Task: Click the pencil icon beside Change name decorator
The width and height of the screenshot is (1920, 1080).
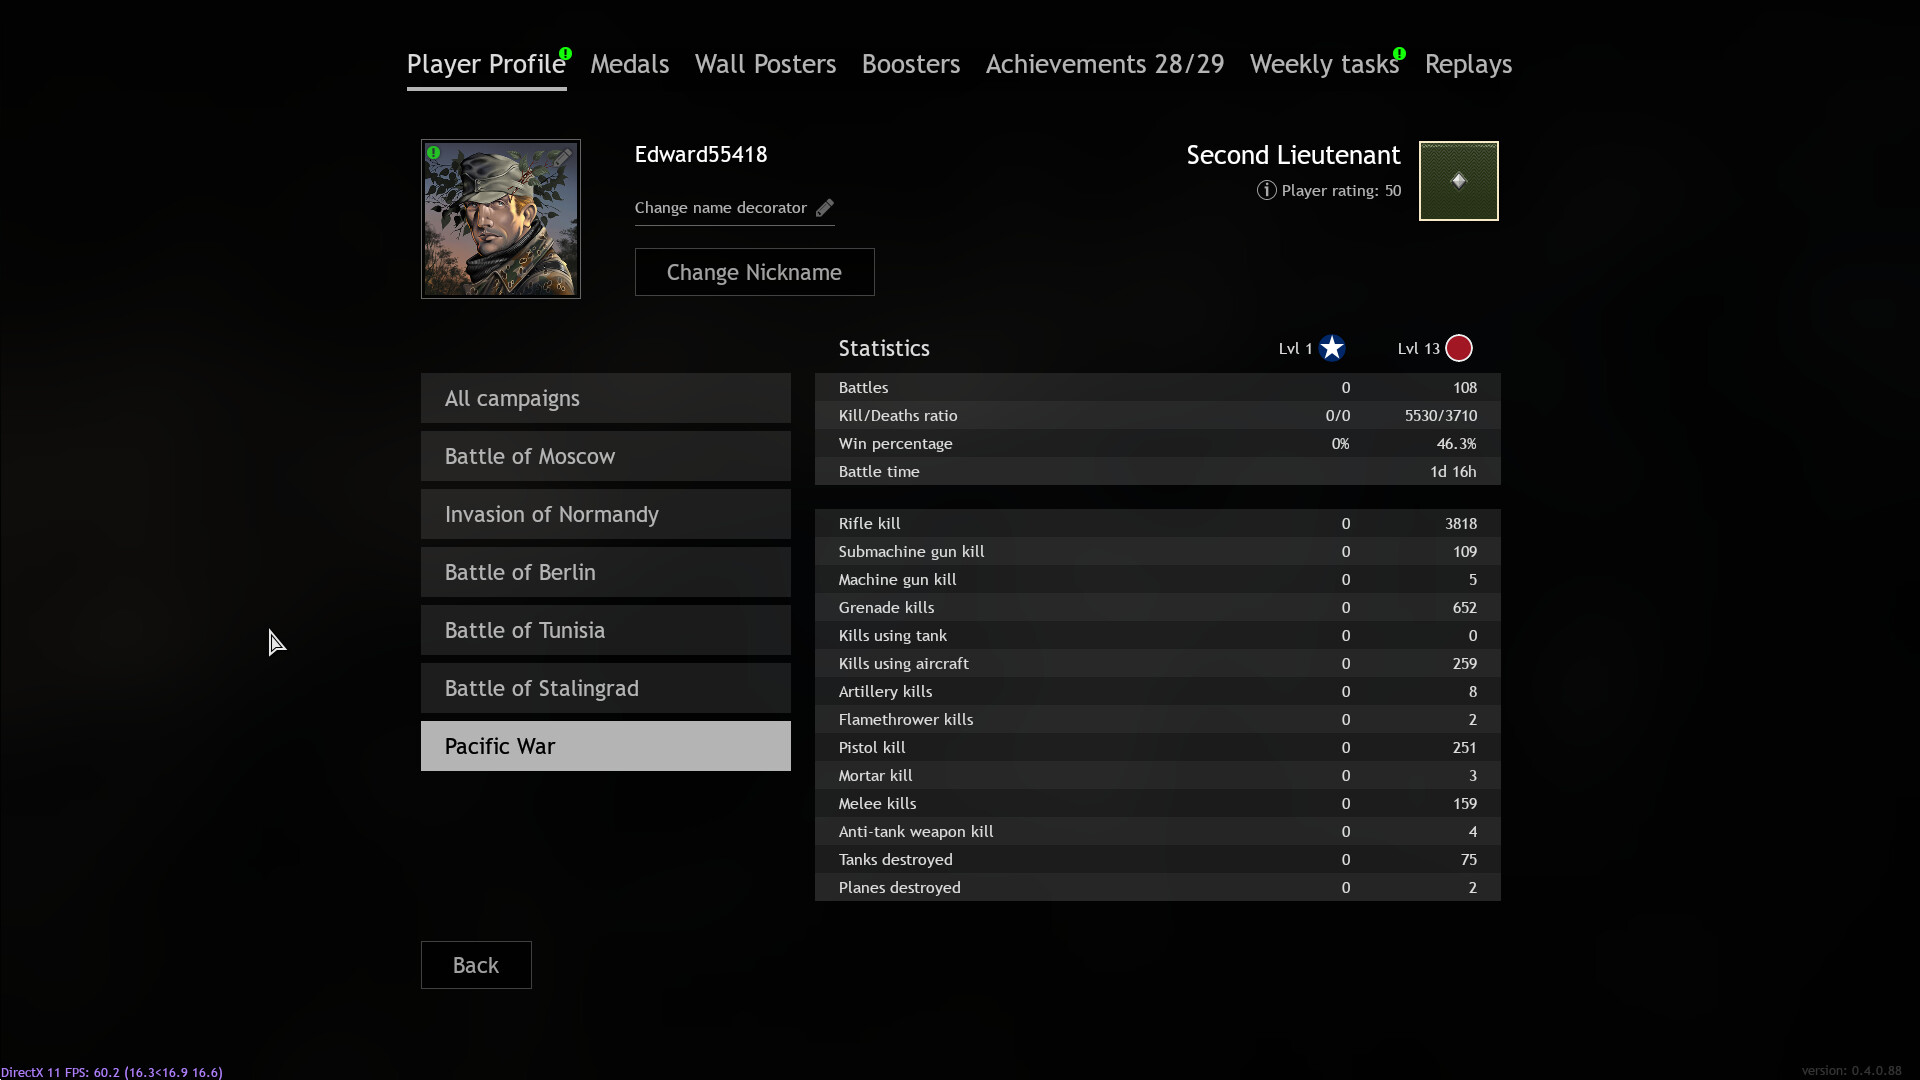Action: pyautogui.click(x=824, y=208)
